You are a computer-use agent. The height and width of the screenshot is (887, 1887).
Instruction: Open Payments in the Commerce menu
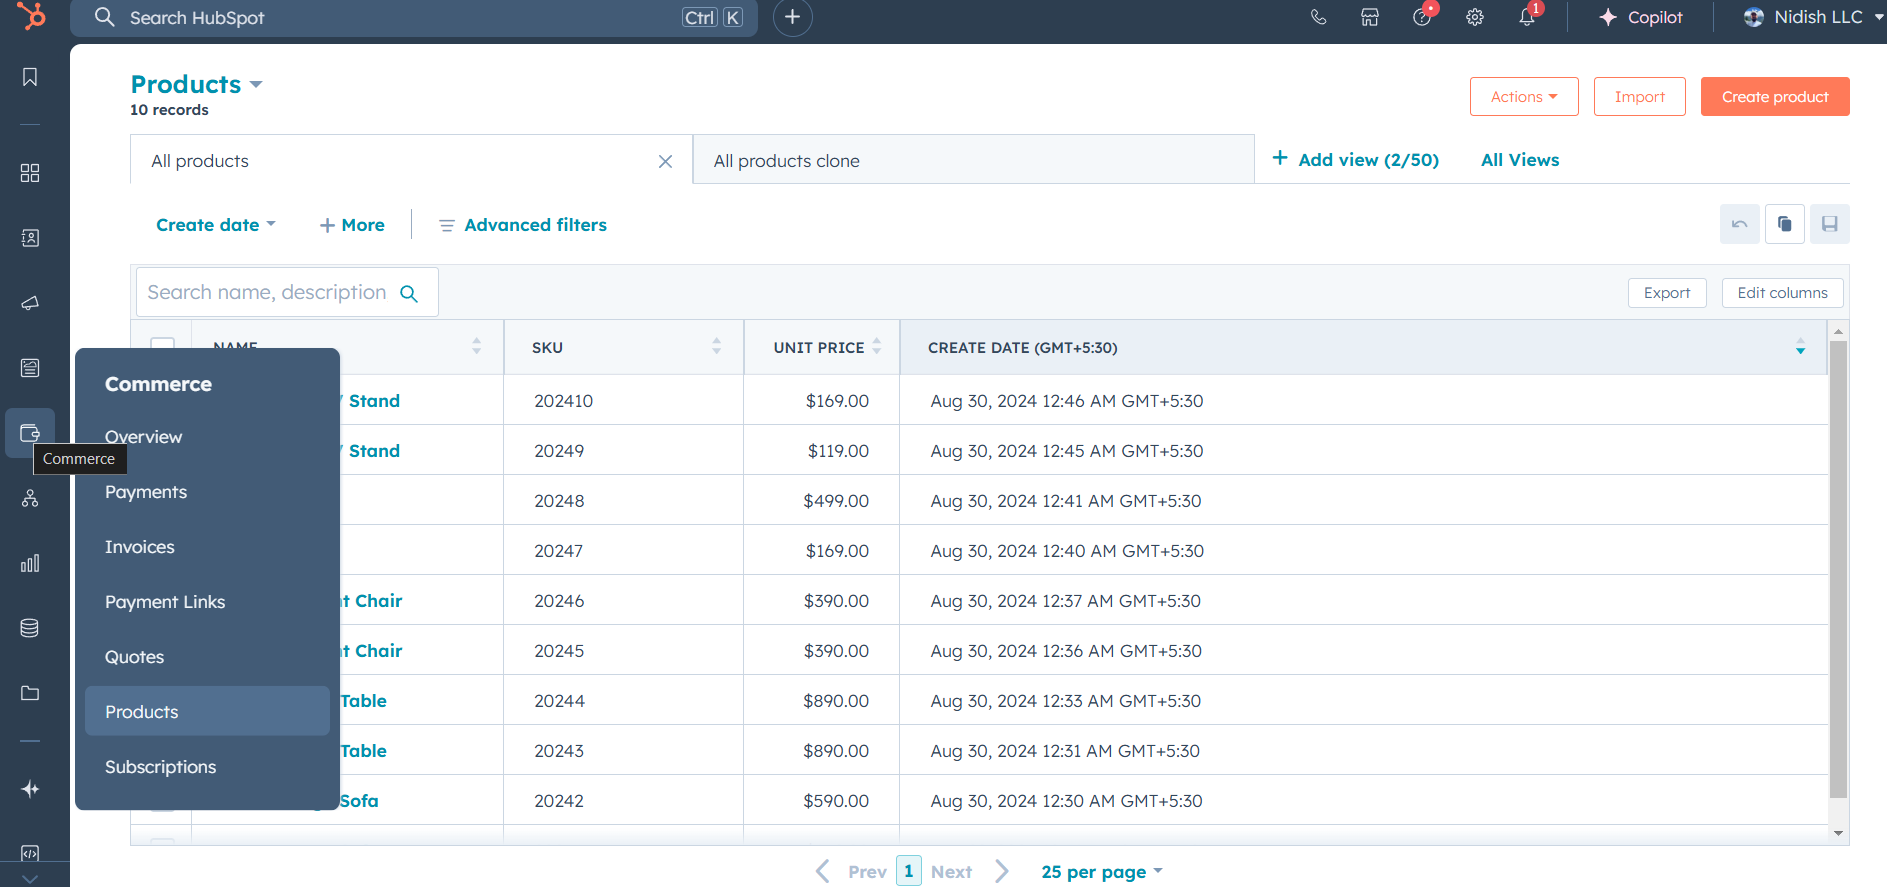click(146, 492)
